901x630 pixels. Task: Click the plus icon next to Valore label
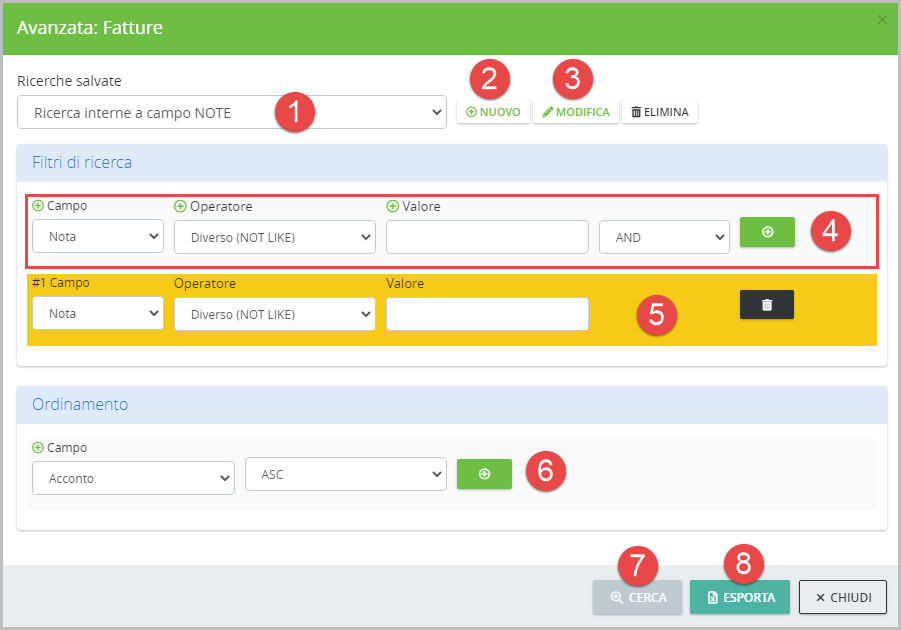click(392, 207)
